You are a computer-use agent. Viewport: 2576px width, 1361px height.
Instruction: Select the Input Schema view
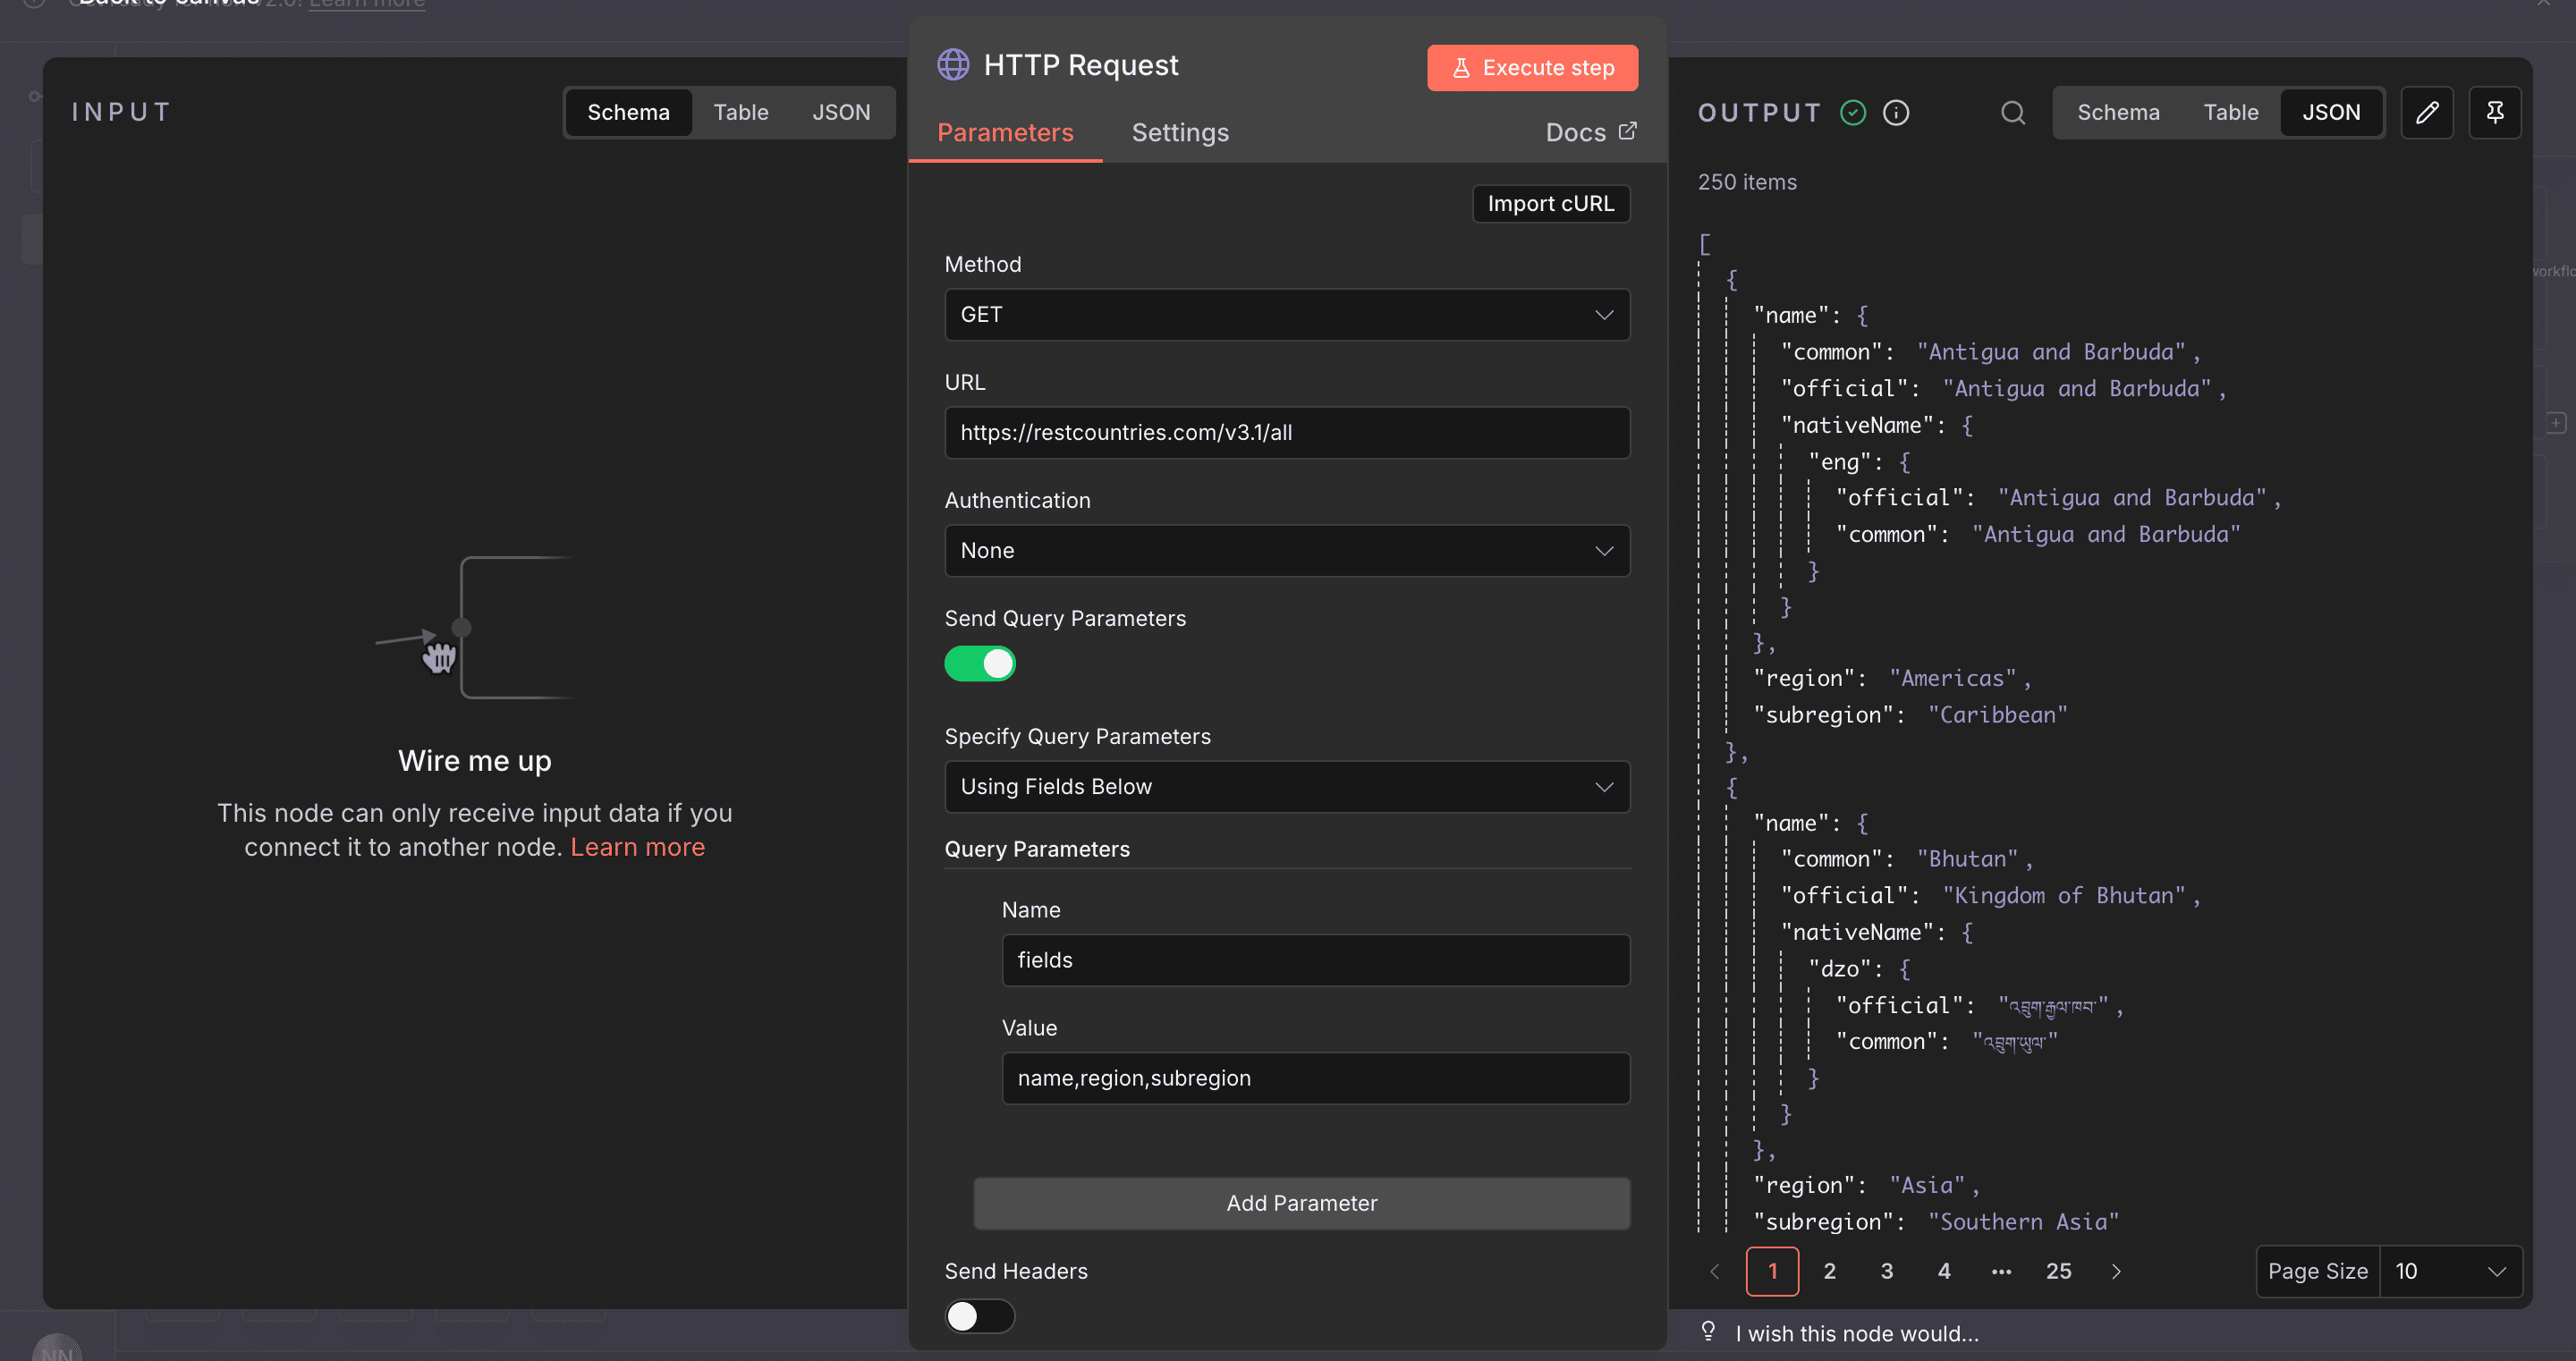pos(628,112)
